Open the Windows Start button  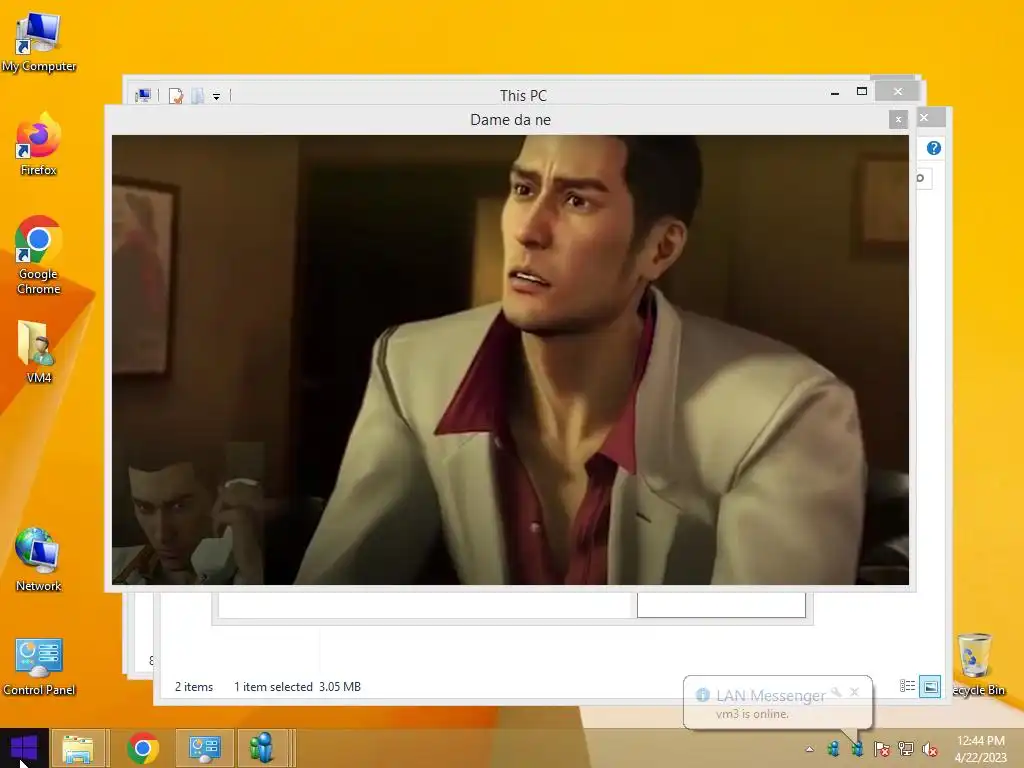point(24,748)
